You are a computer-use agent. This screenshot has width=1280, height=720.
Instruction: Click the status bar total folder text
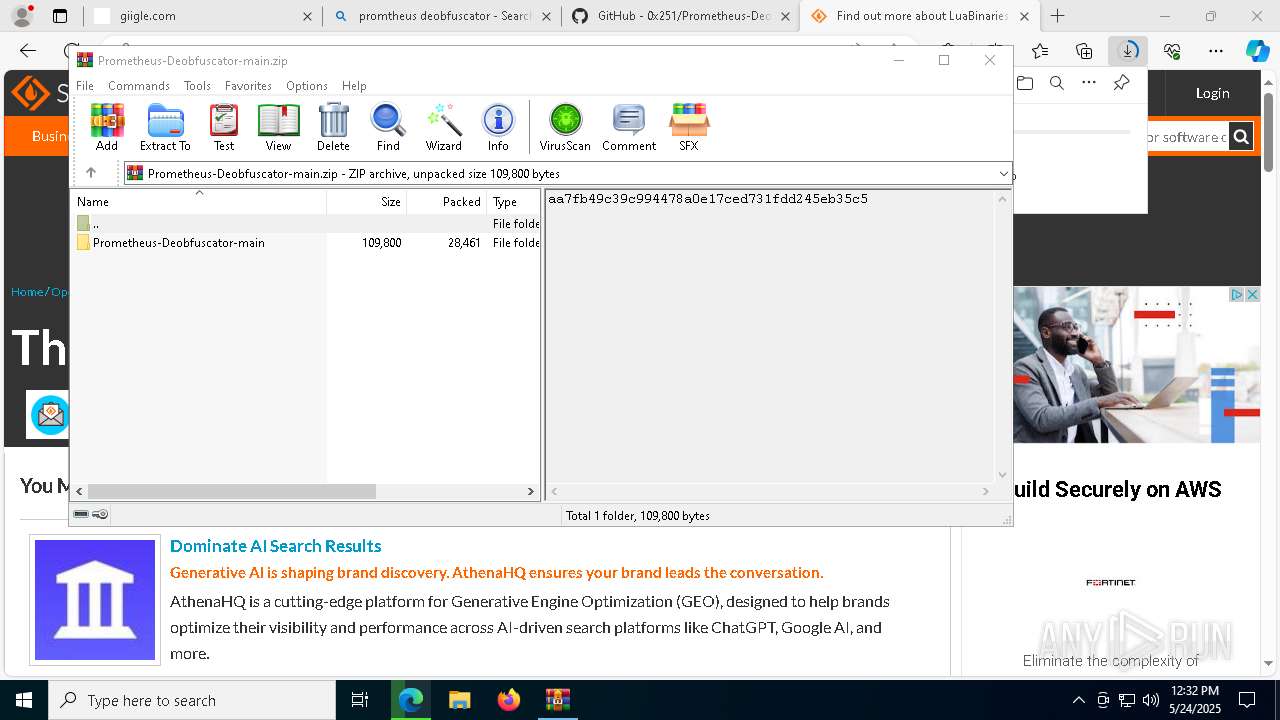click(x=638, y=516)
